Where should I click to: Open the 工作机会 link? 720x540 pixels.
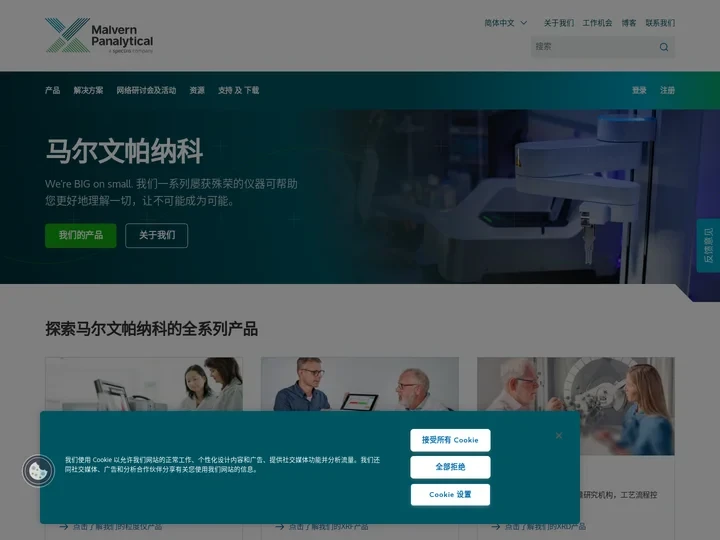pos(597,23)
